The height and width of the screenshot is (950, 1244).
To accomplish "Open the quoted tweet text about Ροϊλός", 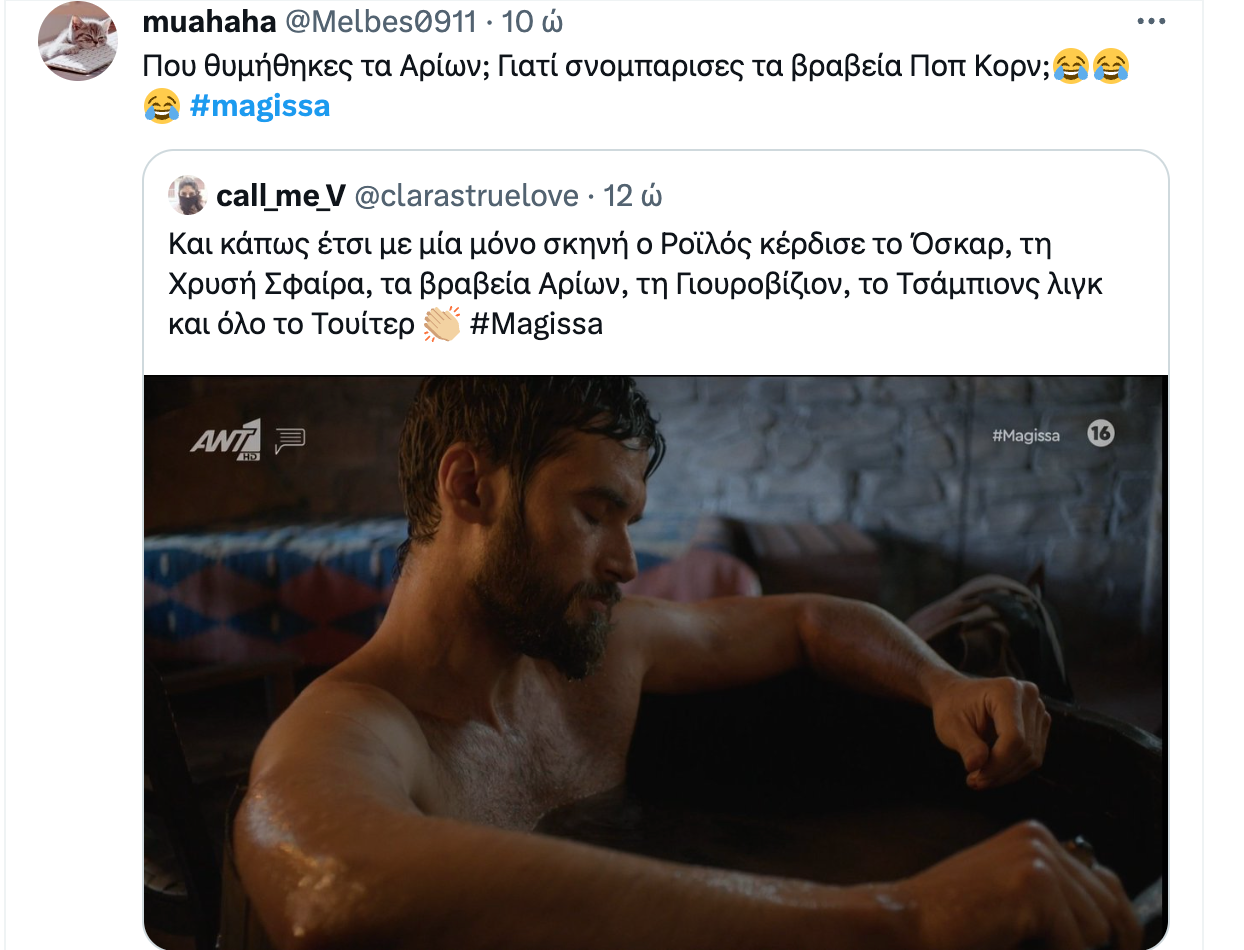I will coord(635,284).
